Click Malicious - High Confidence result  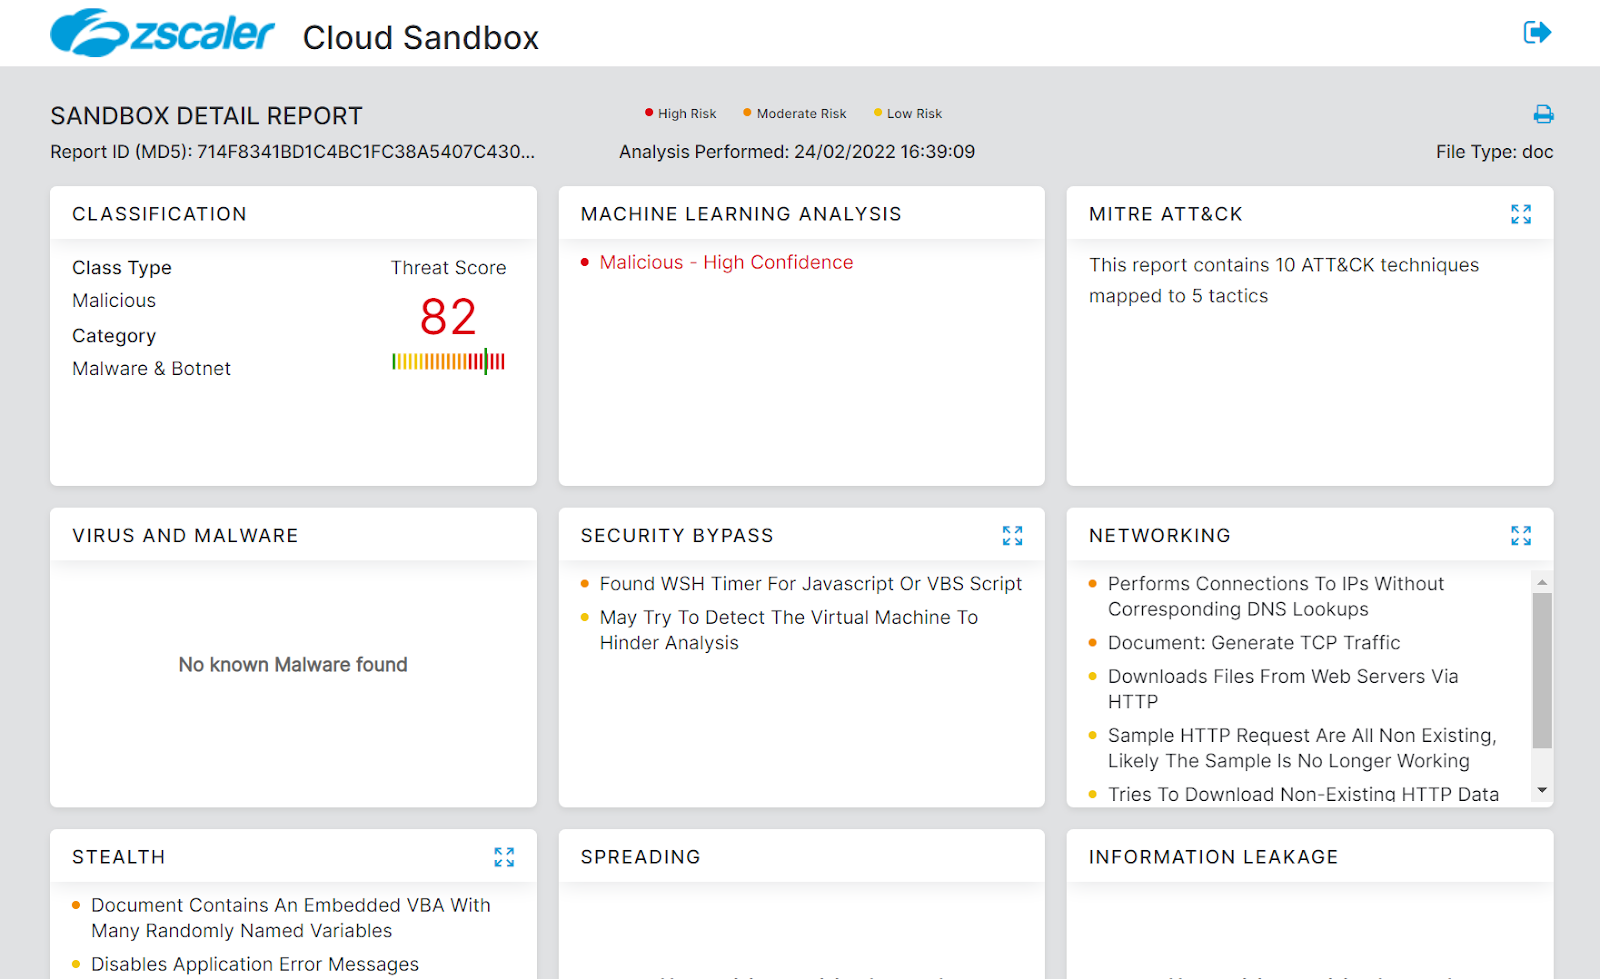[726, 263]
